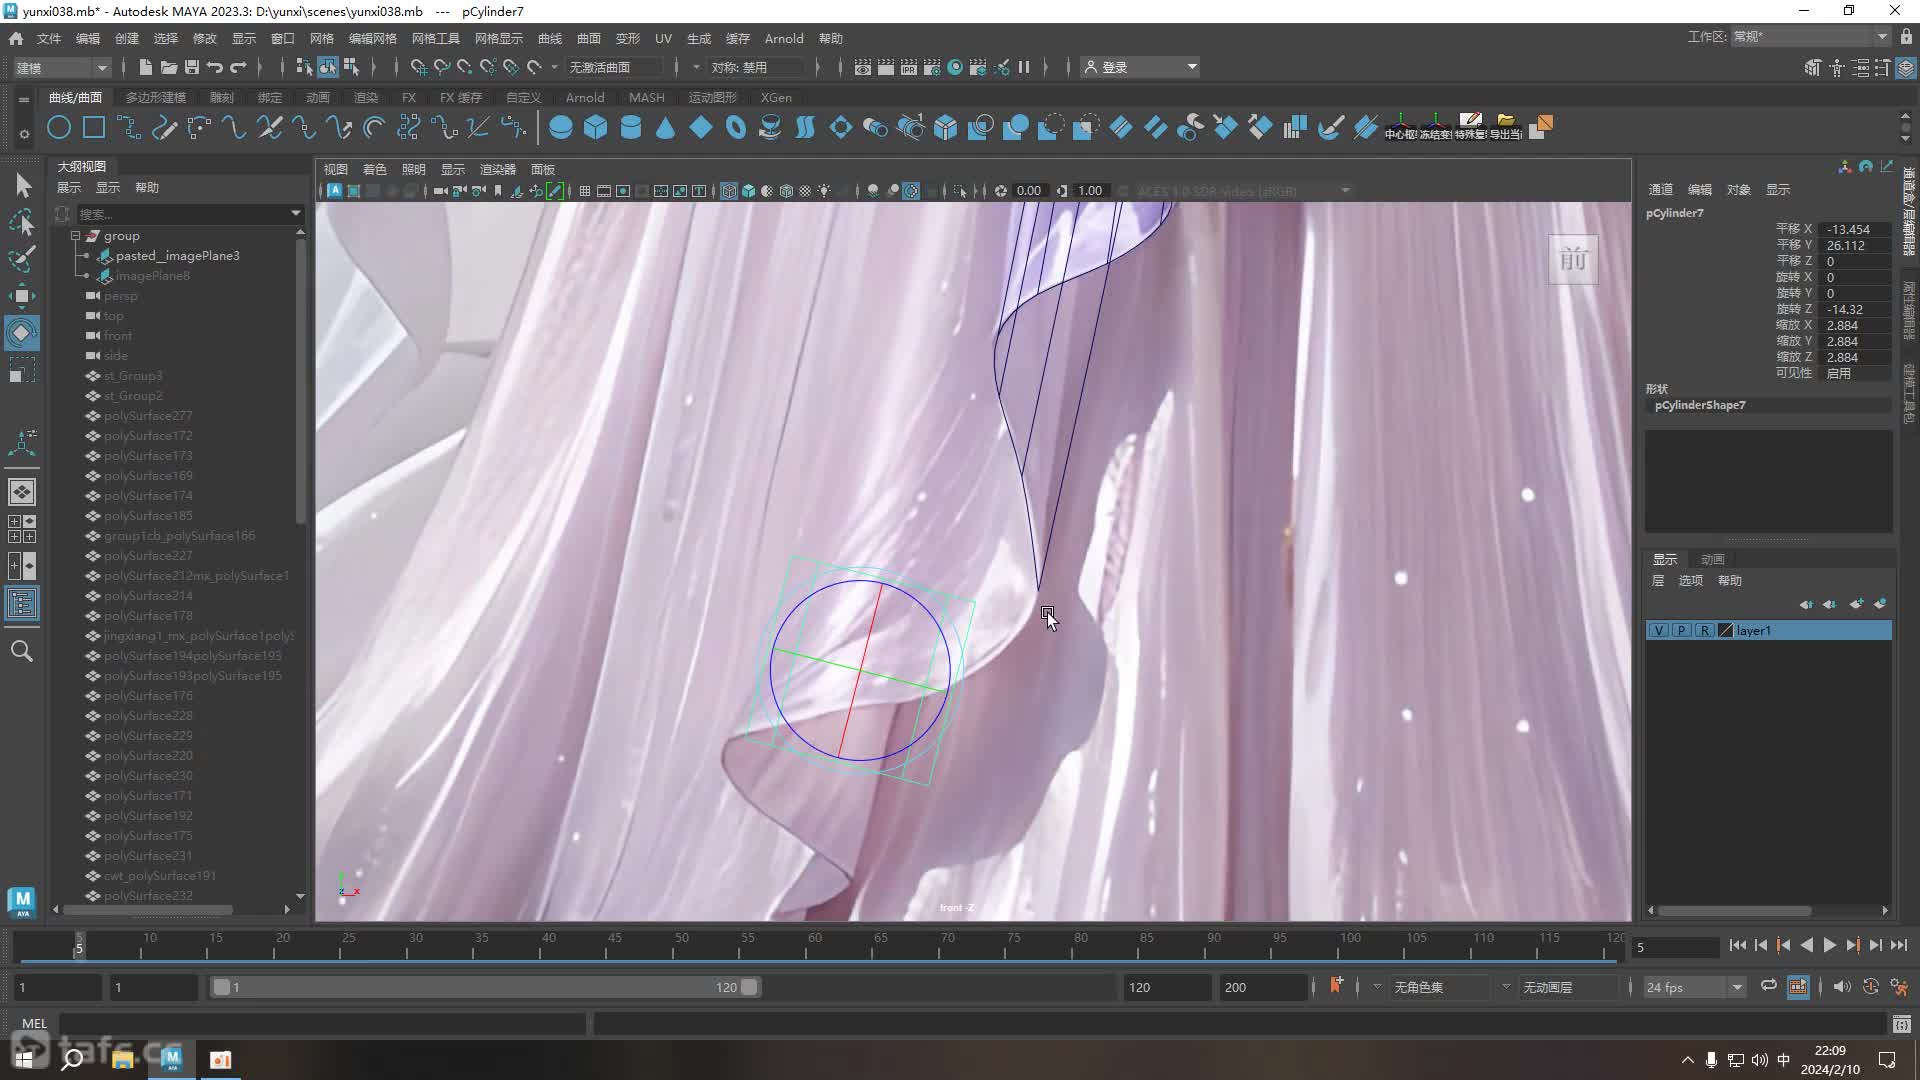Click viewport 着色 menu
1920x1080 pixels.
375,169
